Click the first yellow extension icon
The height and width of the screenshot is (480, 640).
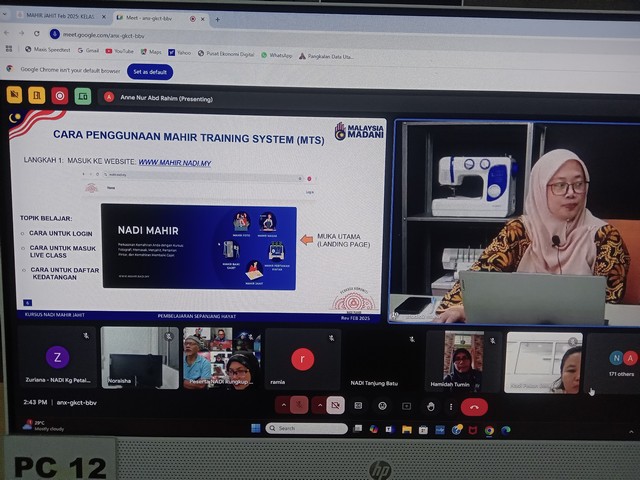(x=14, y=95)
